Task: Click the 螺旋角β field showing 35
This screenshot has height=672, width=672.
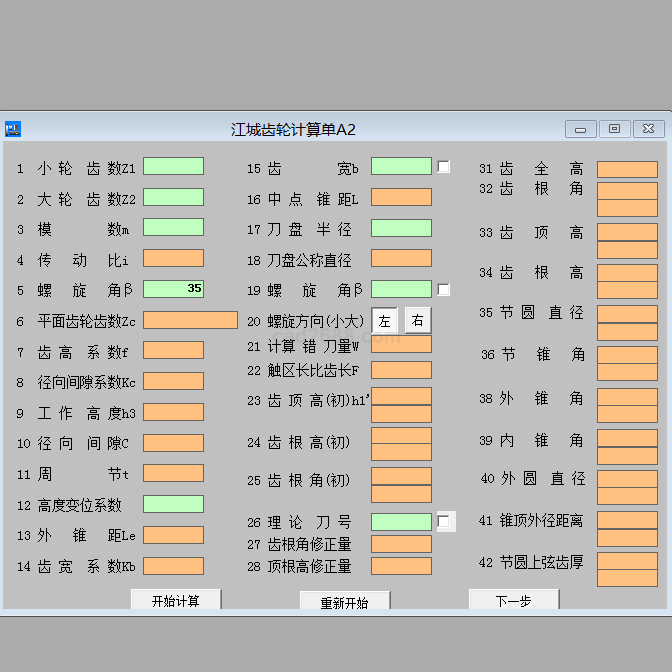Action: coord(173,289)
